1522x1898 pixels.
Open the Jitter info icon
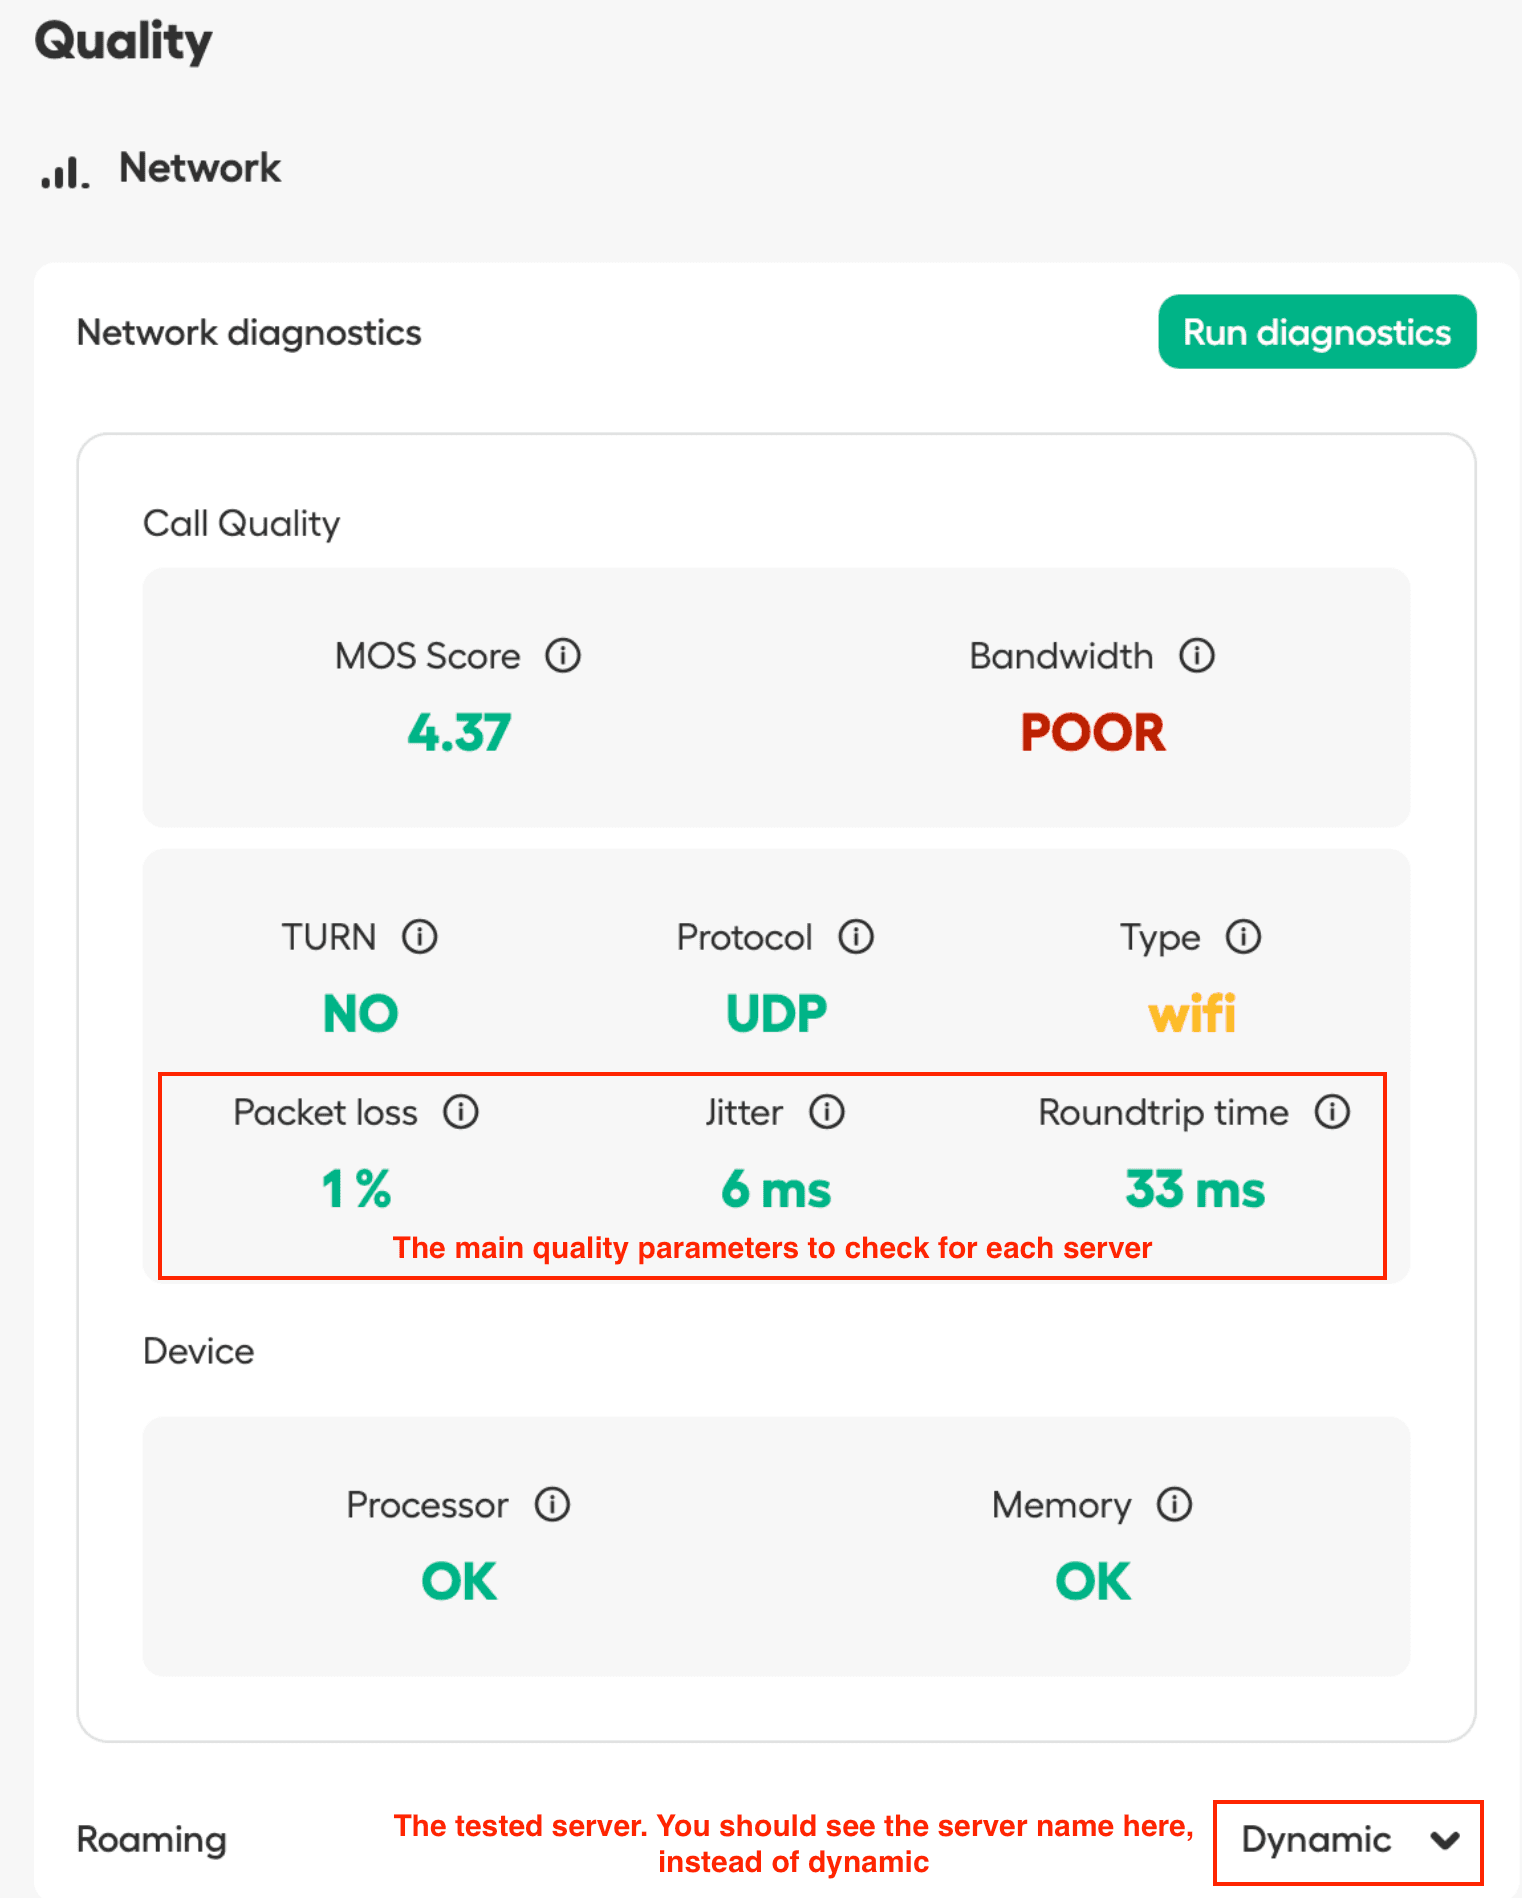tap(827, 1112)
